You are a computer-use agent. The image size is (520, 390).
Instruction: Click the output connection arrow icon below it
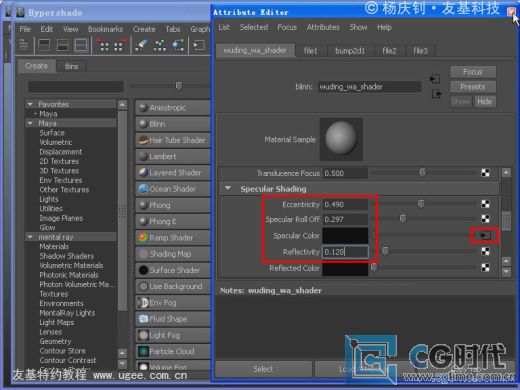point(437,94)
